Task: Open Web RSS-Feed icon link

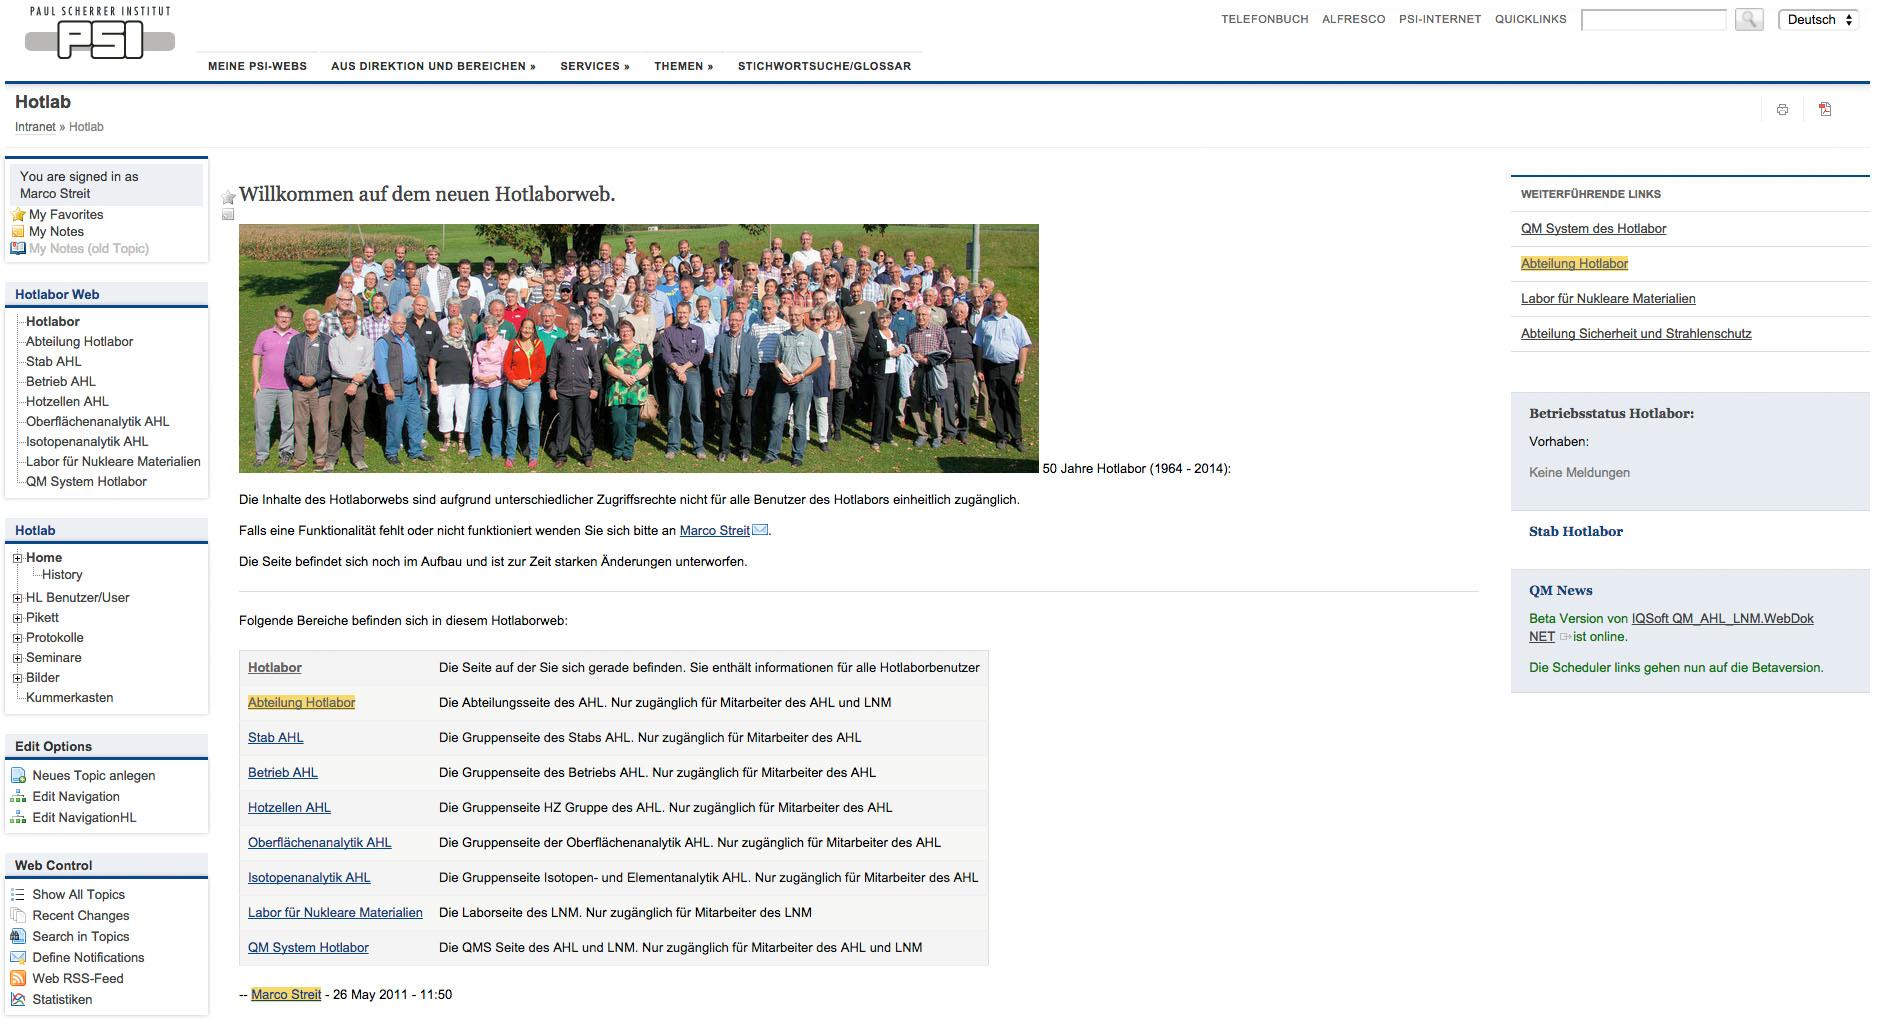Action: [x=18, y=979]
